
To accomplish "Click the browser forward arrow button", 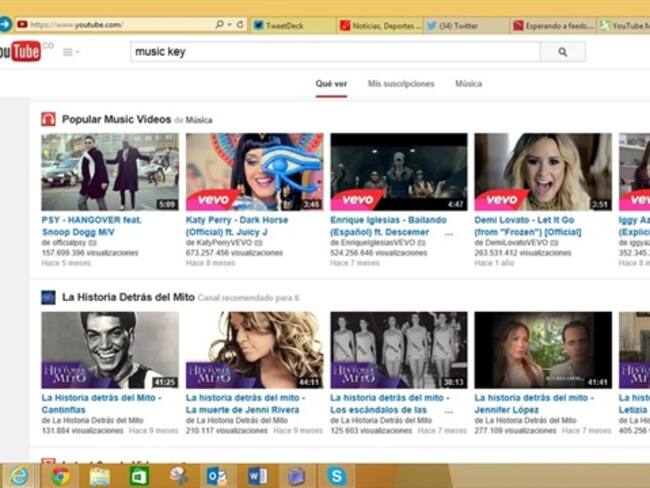I will click(x=5, y=24).
